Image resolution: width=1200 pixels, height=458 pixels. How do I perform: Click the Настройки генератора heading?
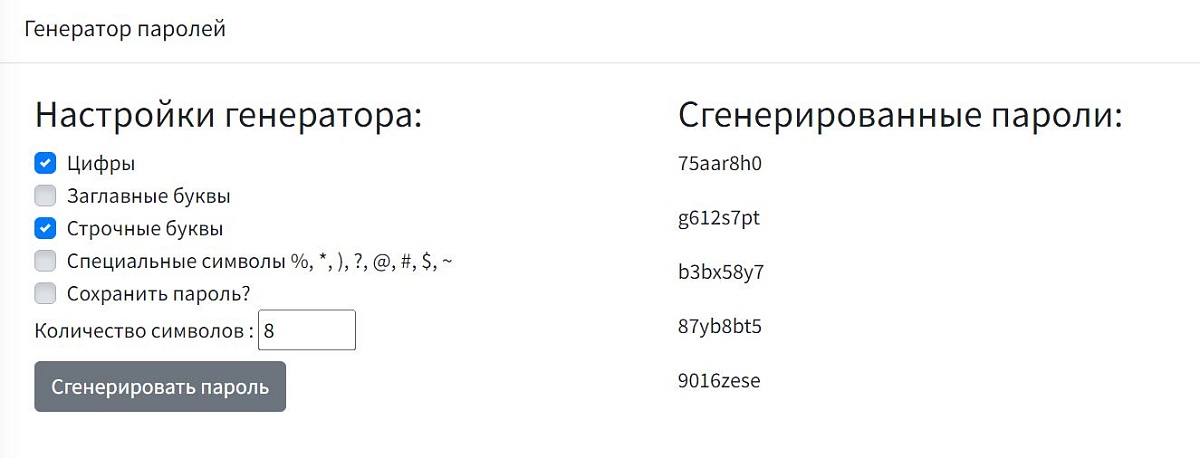tap(229, 115)
